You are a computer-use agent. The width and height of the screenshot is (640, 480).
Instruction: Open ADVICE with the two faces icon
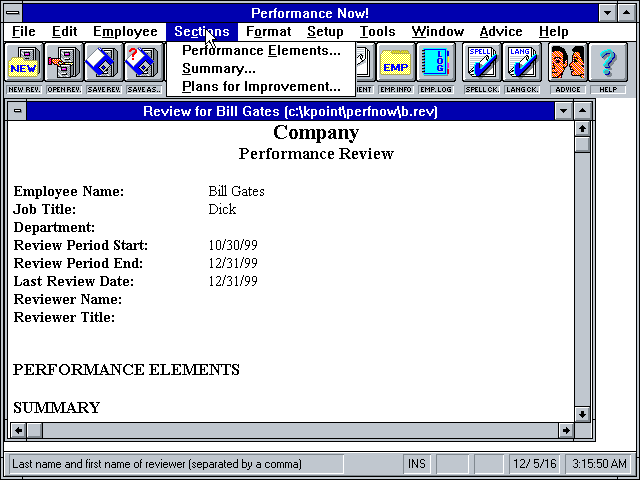pyautogui.click(x=567, y=62)
